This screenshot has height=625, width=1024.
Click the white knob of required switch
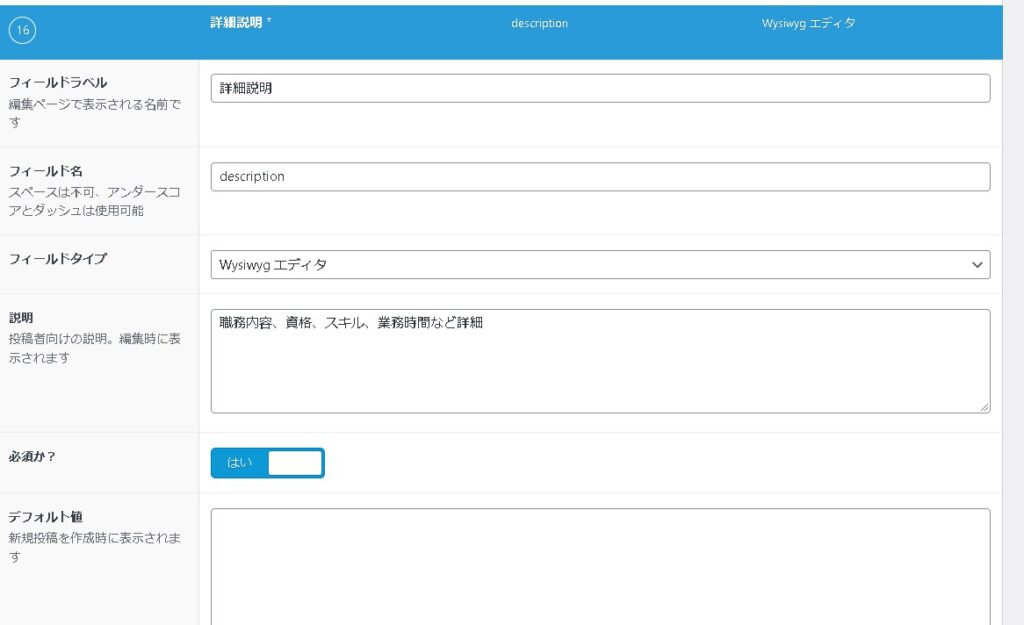pyautogui.click(x=295, y=463)
